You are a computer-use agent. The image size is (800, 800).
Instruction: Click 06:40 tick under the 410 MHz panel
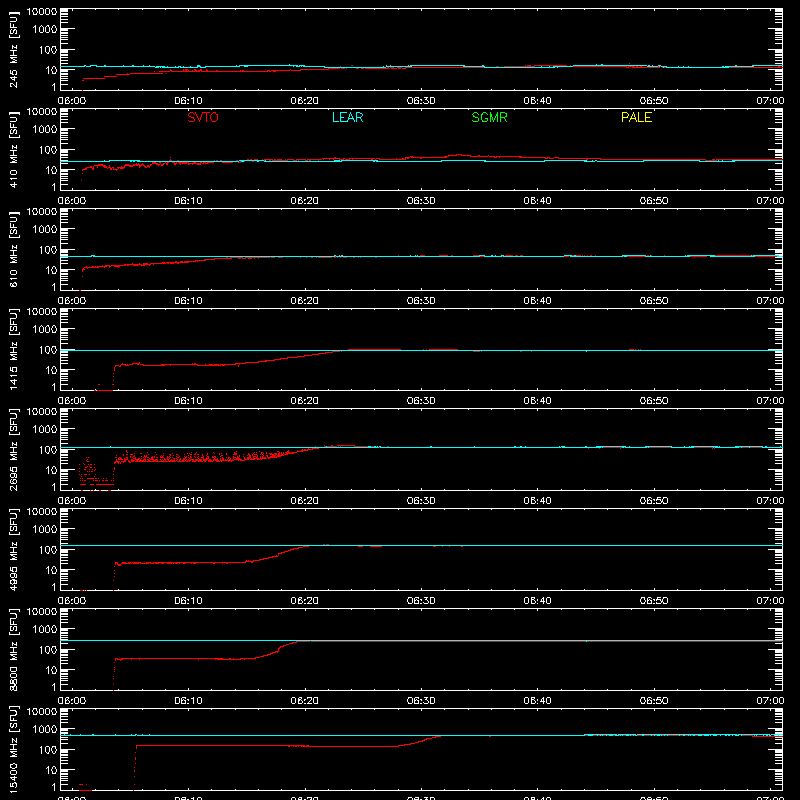537,201
